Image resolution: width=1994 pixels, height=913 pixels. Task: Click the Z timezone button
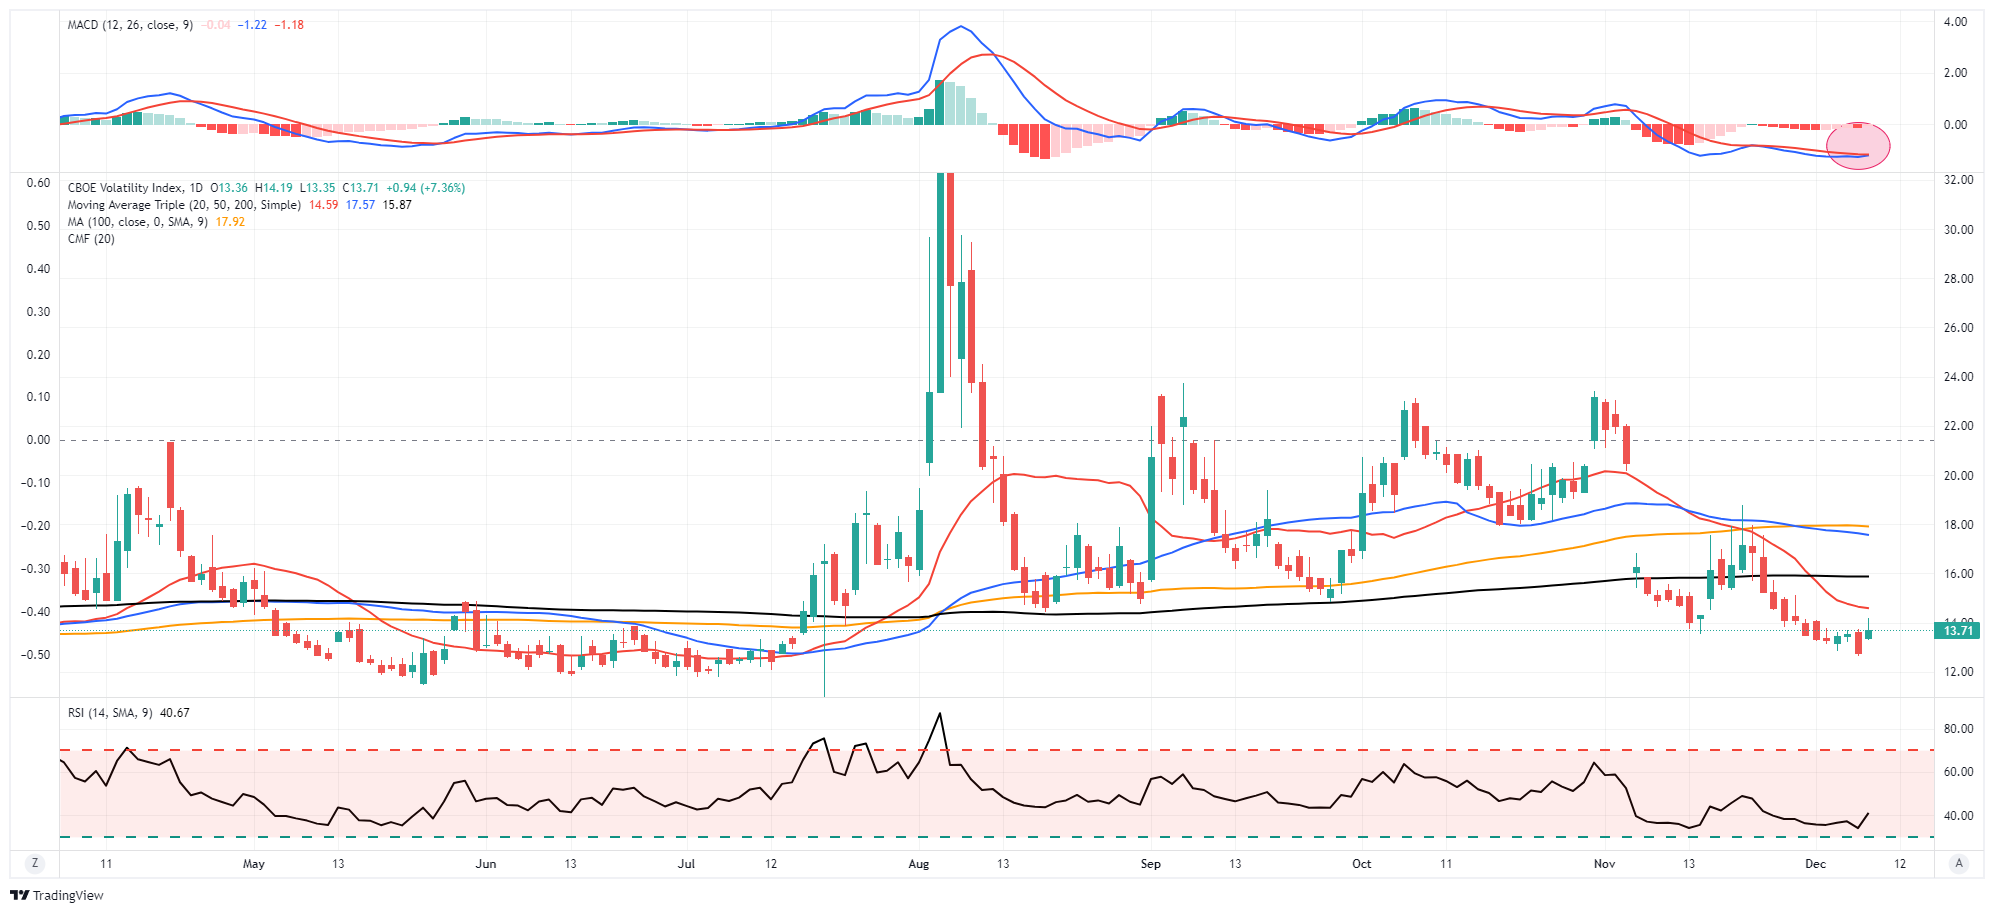(x=35, y=863)
